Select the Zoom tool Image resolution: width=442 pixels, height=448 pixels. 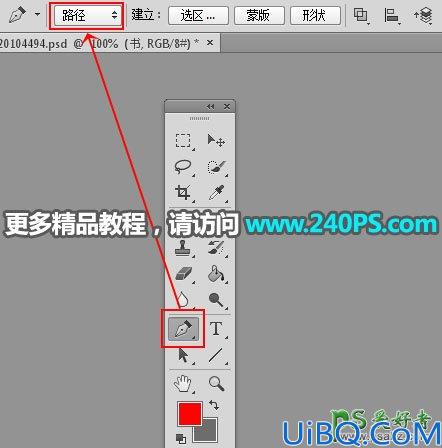click(216, 383)
